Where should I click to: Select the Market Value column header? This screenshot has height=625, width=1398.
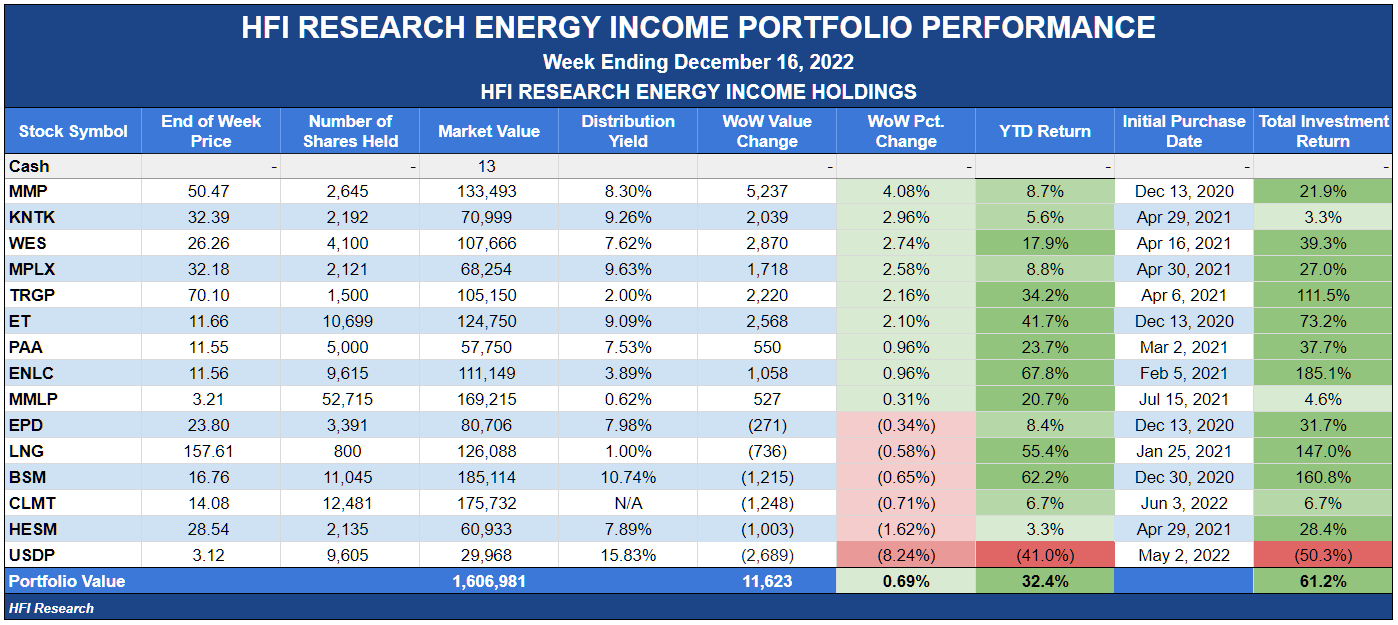(x=489, y=131)
